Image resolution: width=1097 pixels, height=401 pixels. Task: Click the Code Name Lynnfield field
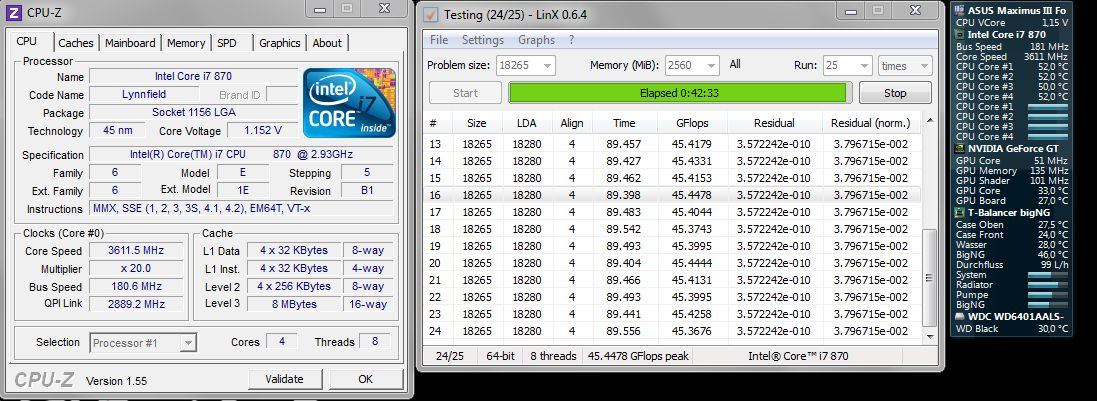click(x=144, y=94)
